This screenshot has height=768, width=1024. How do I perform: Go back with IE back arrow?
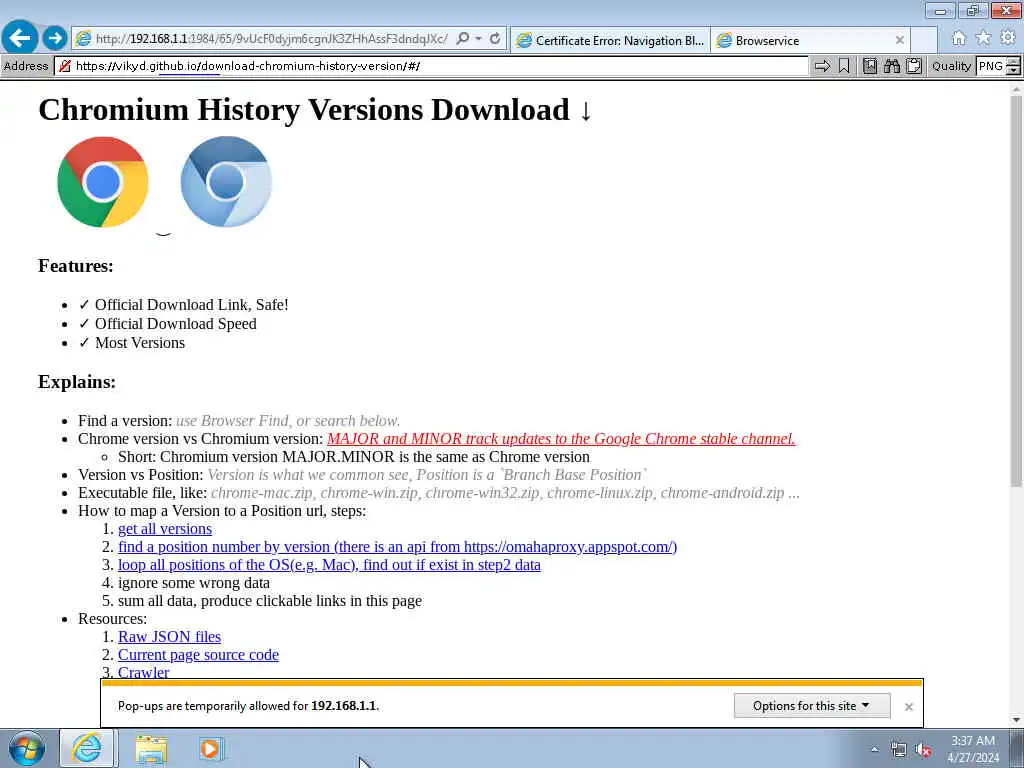[x=20, y=37]
